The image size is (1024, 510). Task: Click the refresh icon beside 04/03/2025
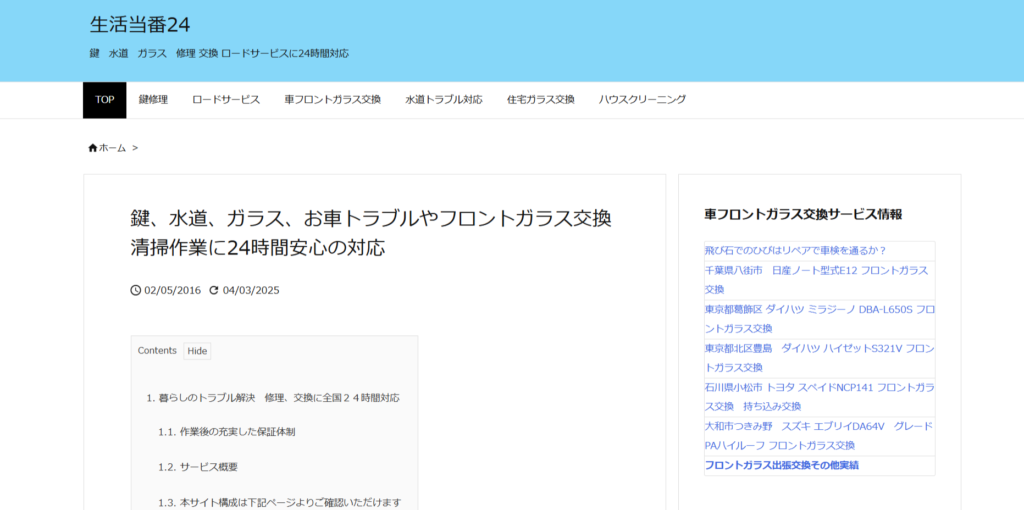(214, 290)
